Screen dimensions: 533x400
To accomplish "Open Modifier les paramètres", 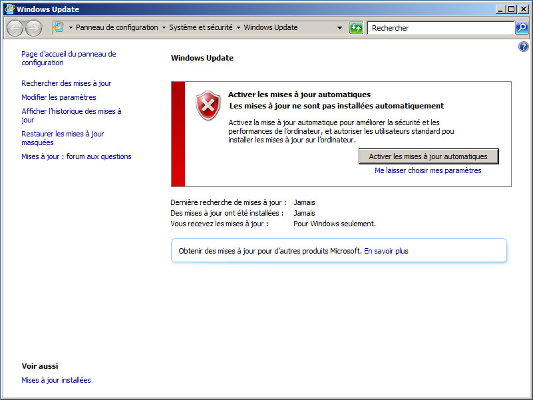I will click(x=59, y=97).
